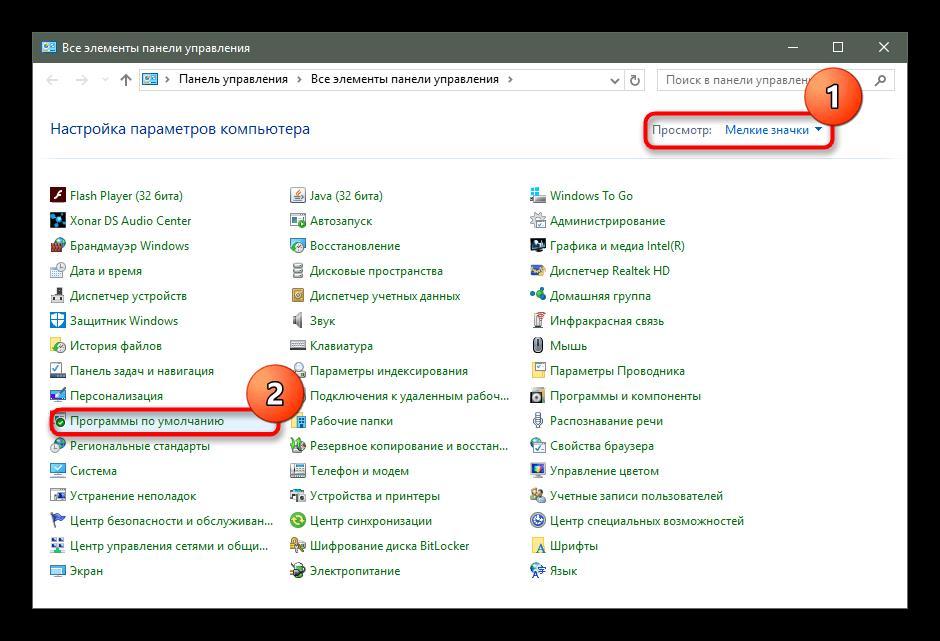Viewport: 940px width, 641px height.
Task: Open the Шрифты font icon
Action: (538, 546)
